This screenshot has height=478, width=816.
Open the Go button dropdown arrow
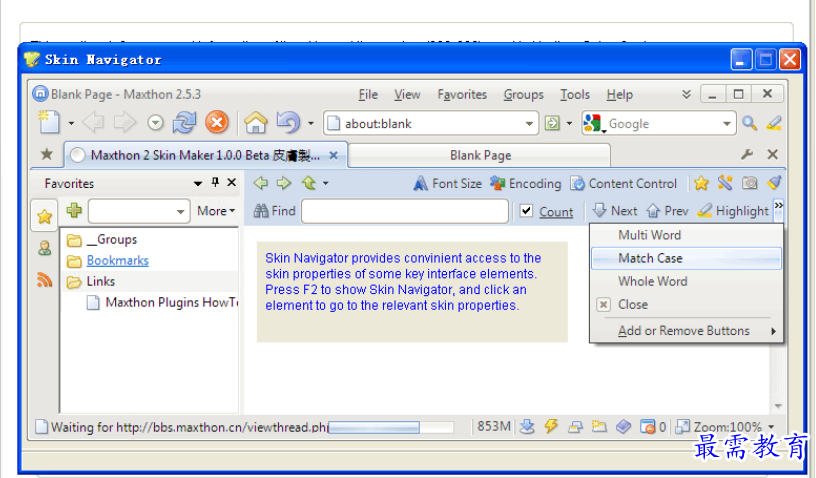(x=569, y=124)
